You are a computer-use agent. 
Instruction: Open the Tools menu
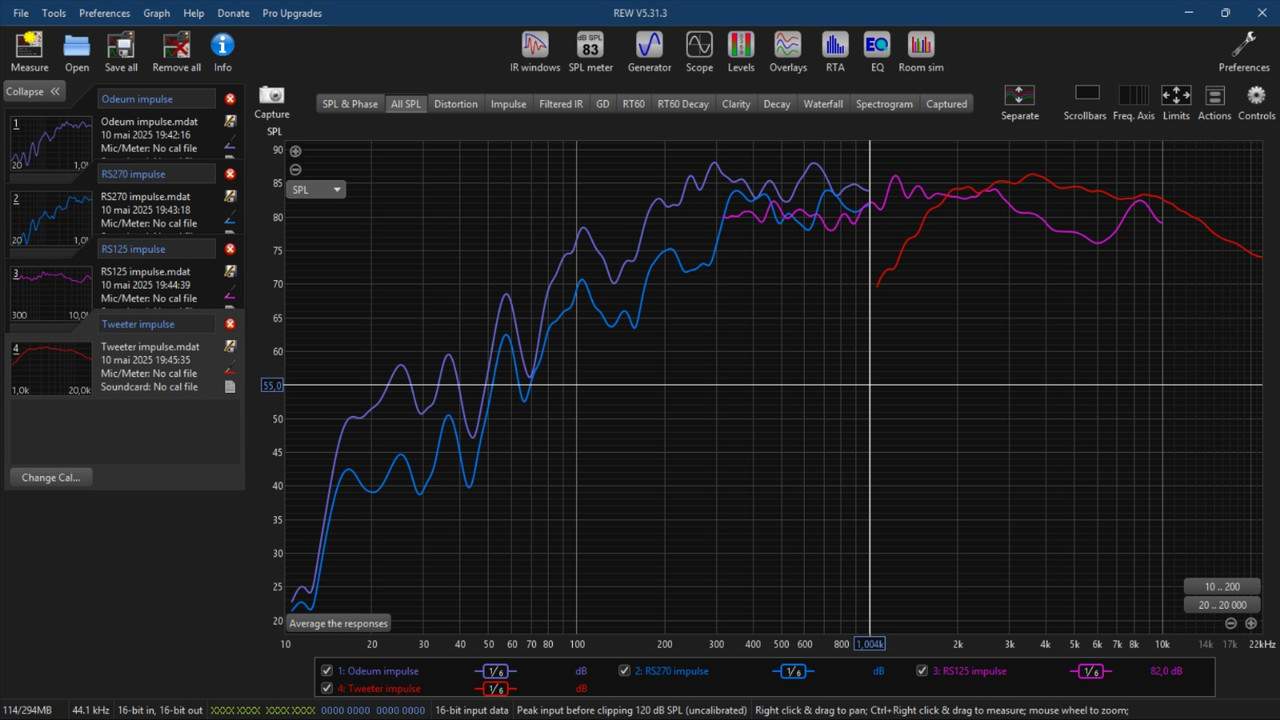[54, 13]
